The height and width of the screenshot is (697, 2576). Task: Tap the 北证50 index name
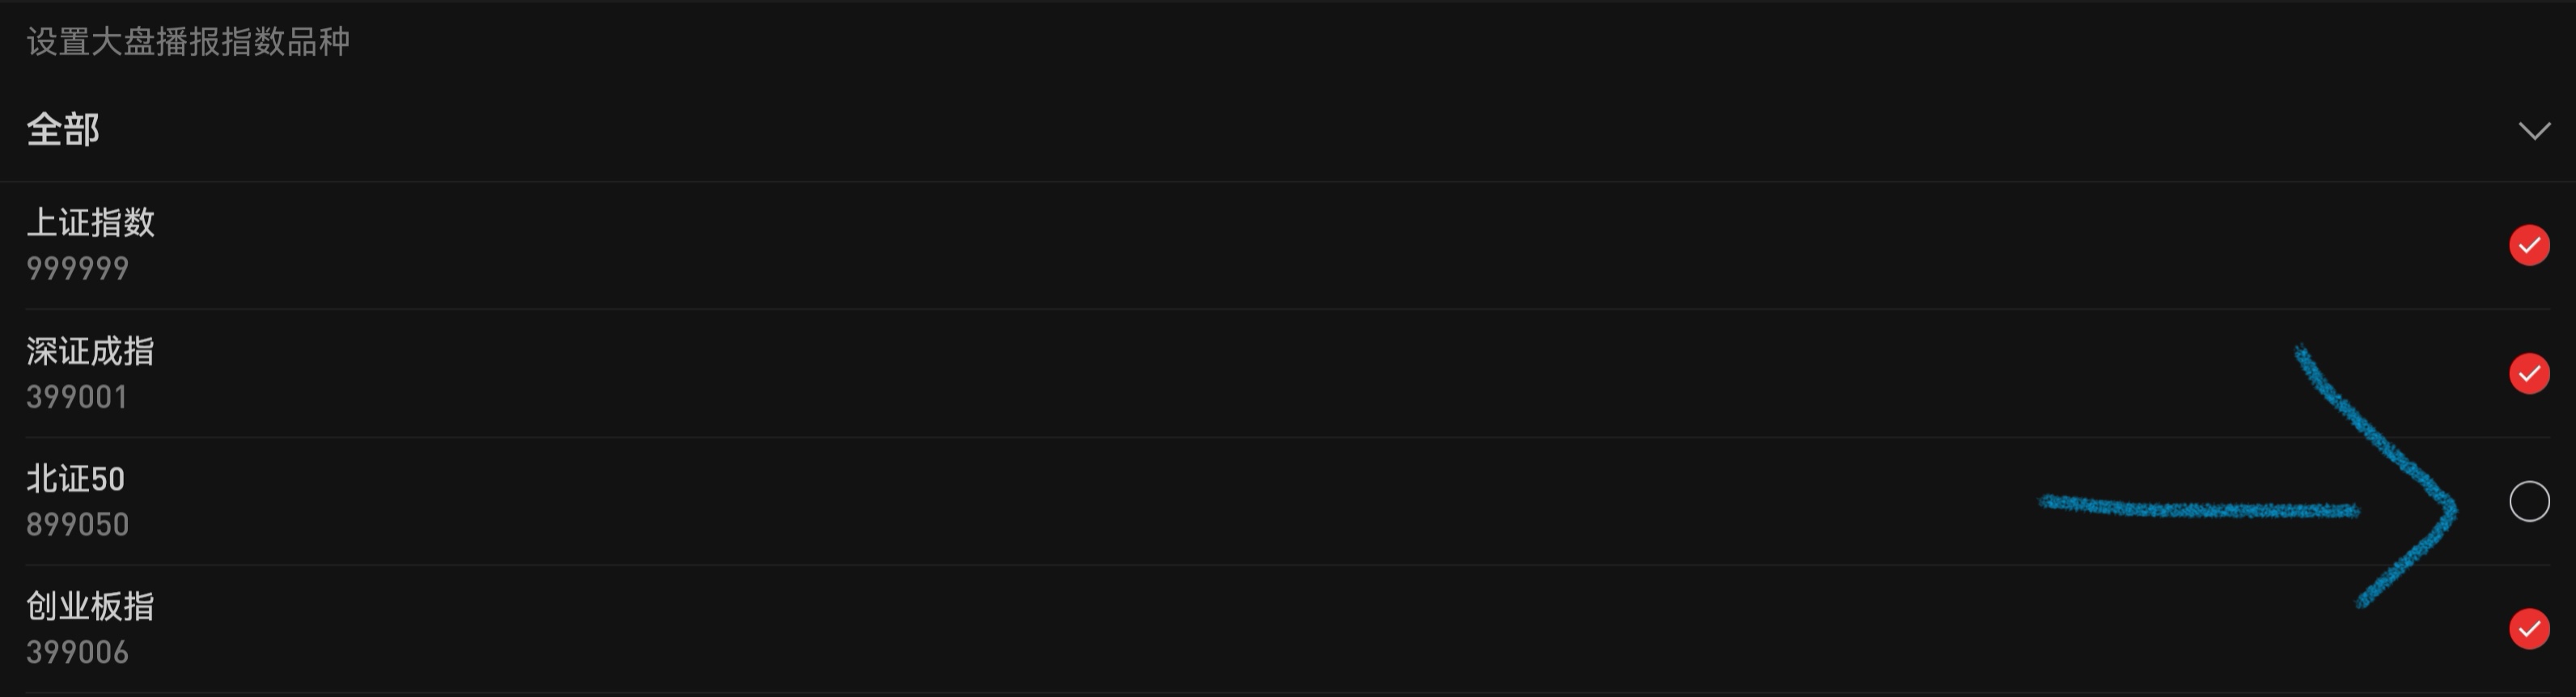76,479
